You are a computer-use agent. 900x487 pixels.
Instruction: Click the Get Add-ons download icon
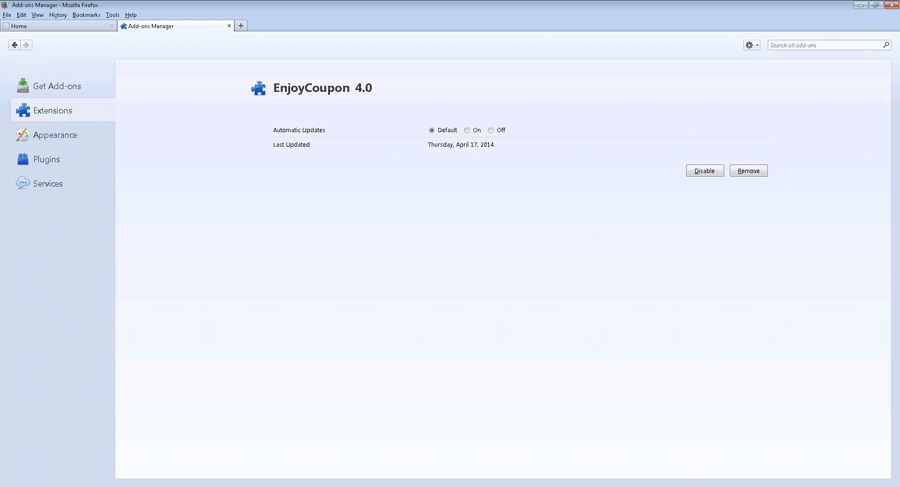click(x=22, y=86)
